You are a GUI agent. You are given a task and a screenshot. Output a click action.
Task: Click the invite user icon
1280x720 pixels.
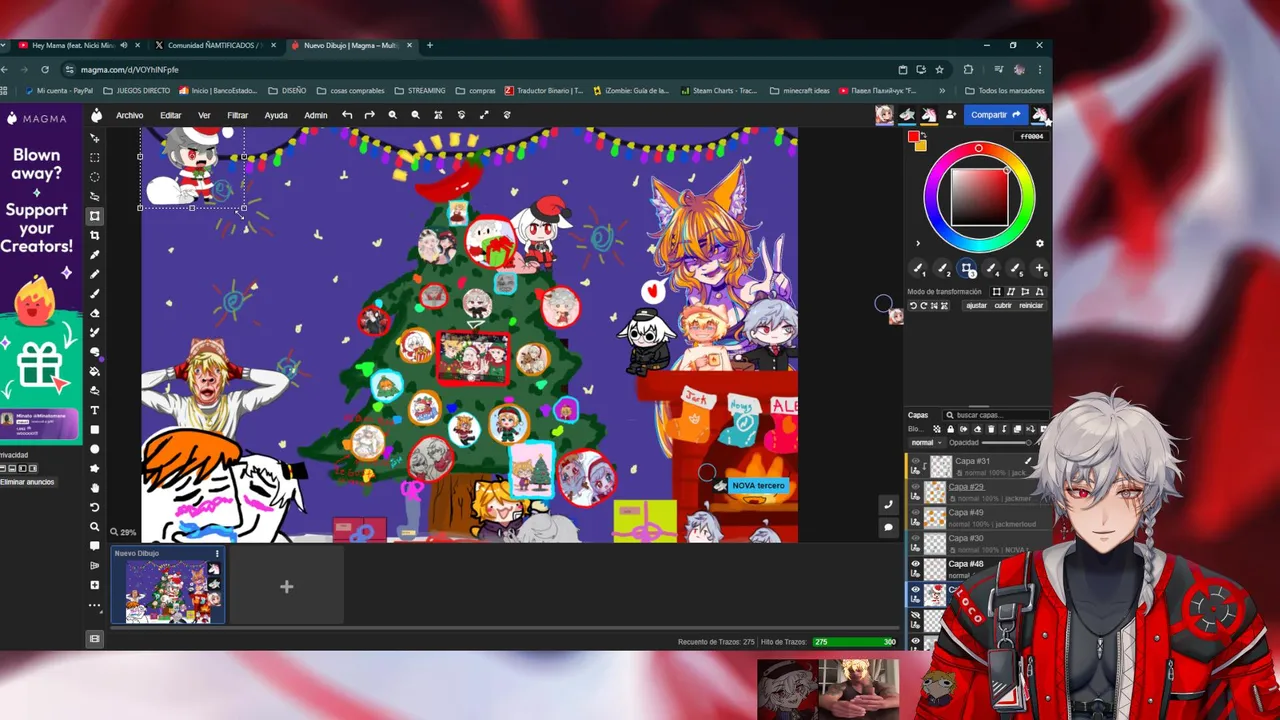[950, 115]
